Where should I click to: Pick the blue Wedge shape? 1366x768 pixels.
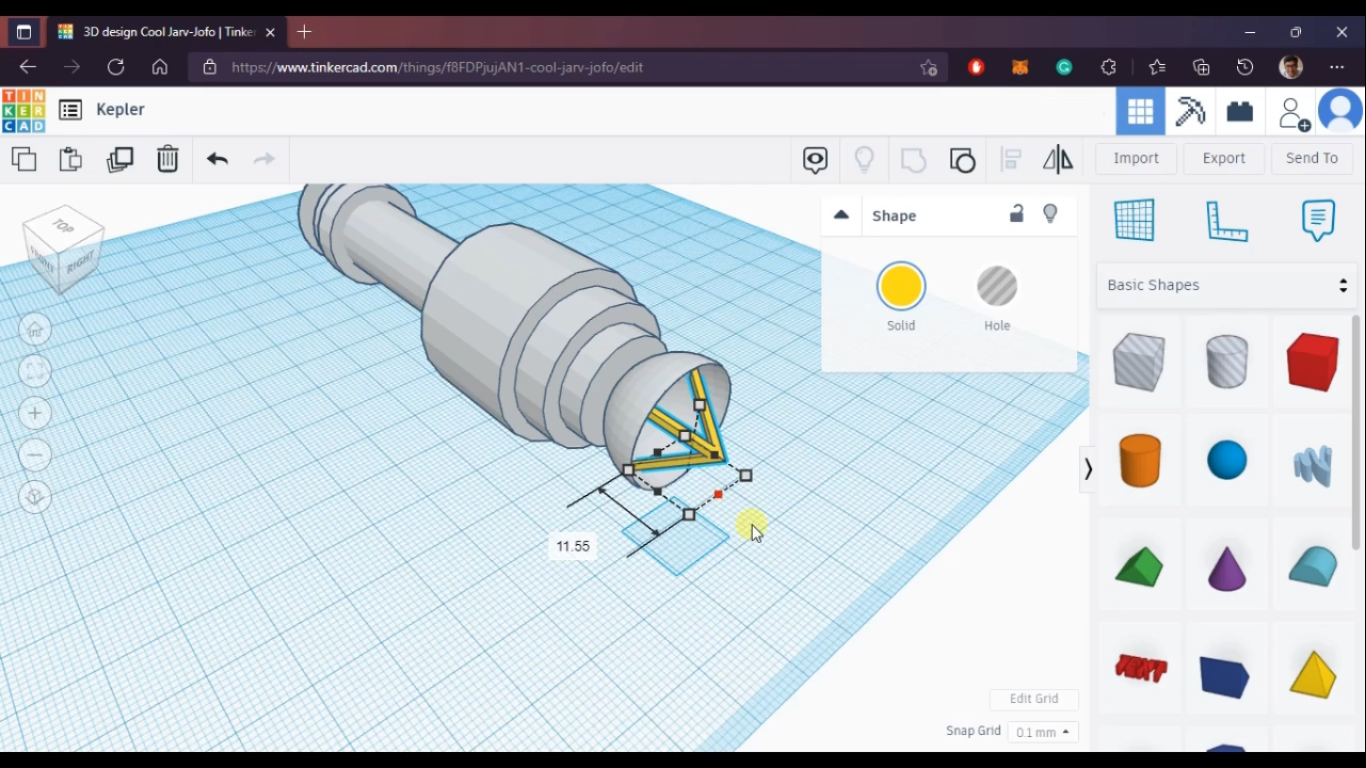coord(1225,676)
